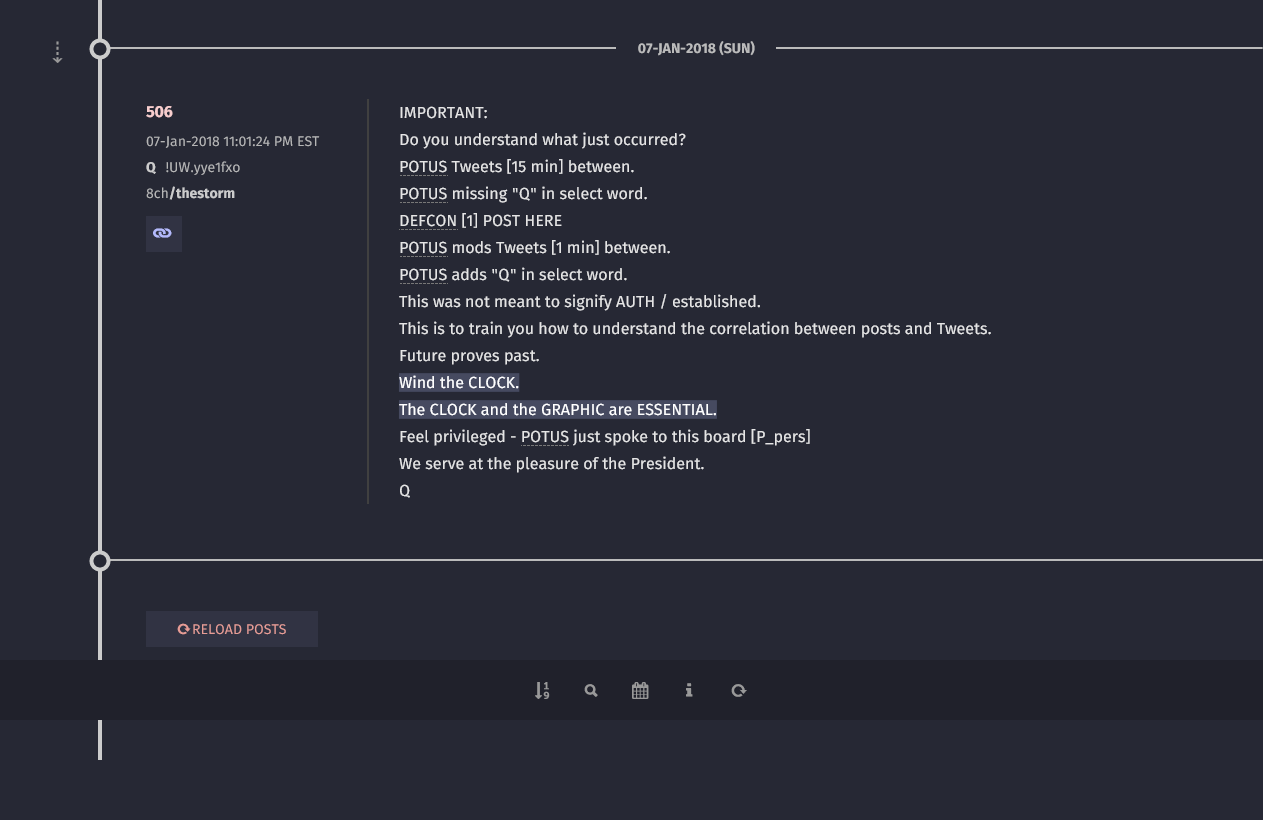Click the lower timeline circle marker
Image resolution: width=1263 pixels, height=820 pixels.
coord(100,561)
